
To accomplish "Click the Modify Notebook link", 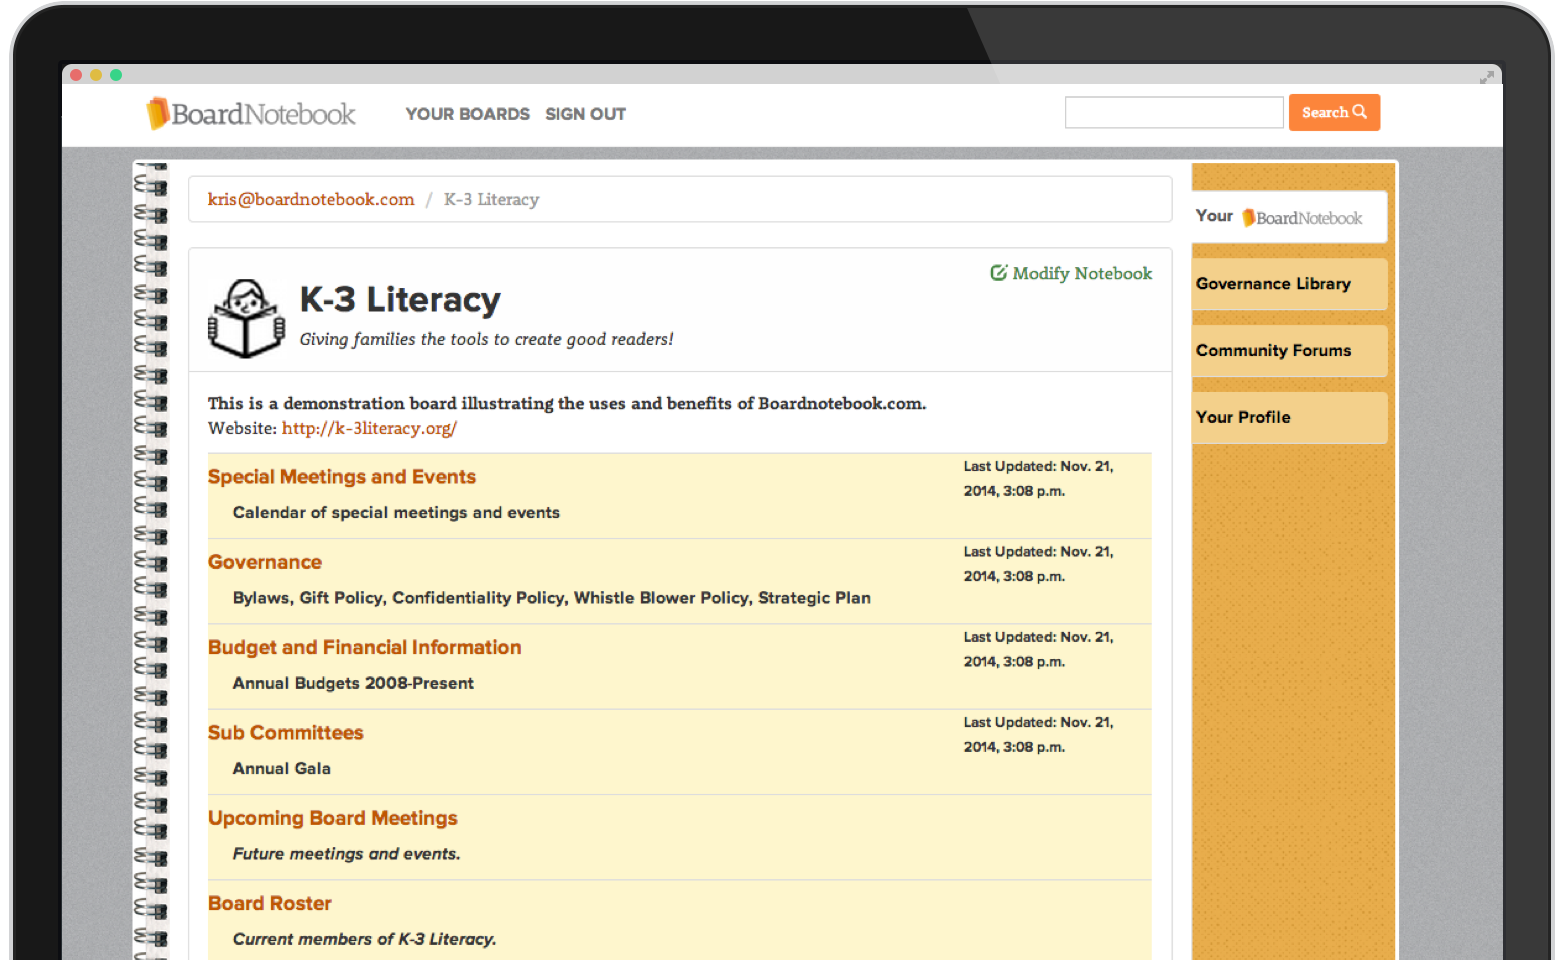I will point(1071,273).
